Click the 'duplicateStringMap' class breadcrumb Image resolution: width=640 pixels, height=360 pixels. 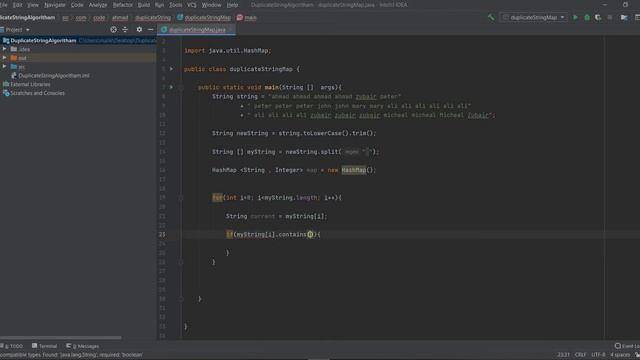point(204,18)
